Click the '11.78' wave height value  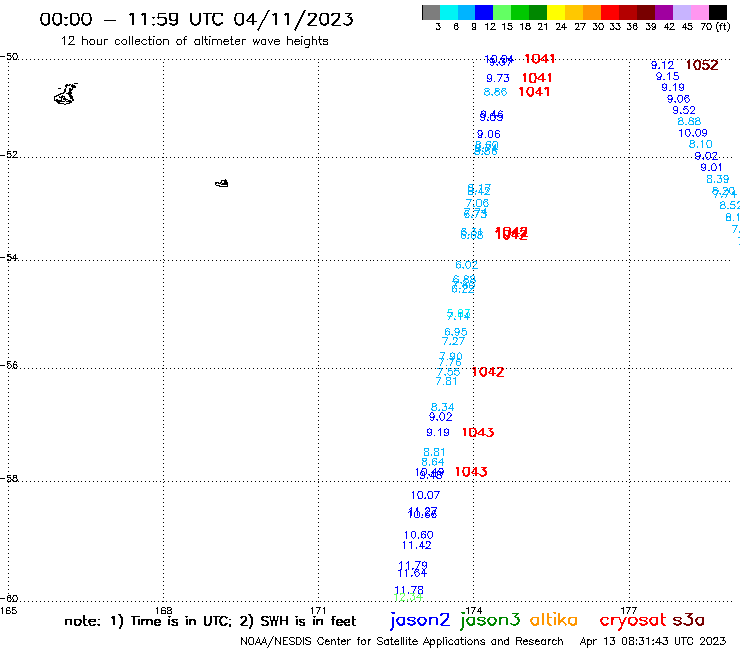[409, 591]
